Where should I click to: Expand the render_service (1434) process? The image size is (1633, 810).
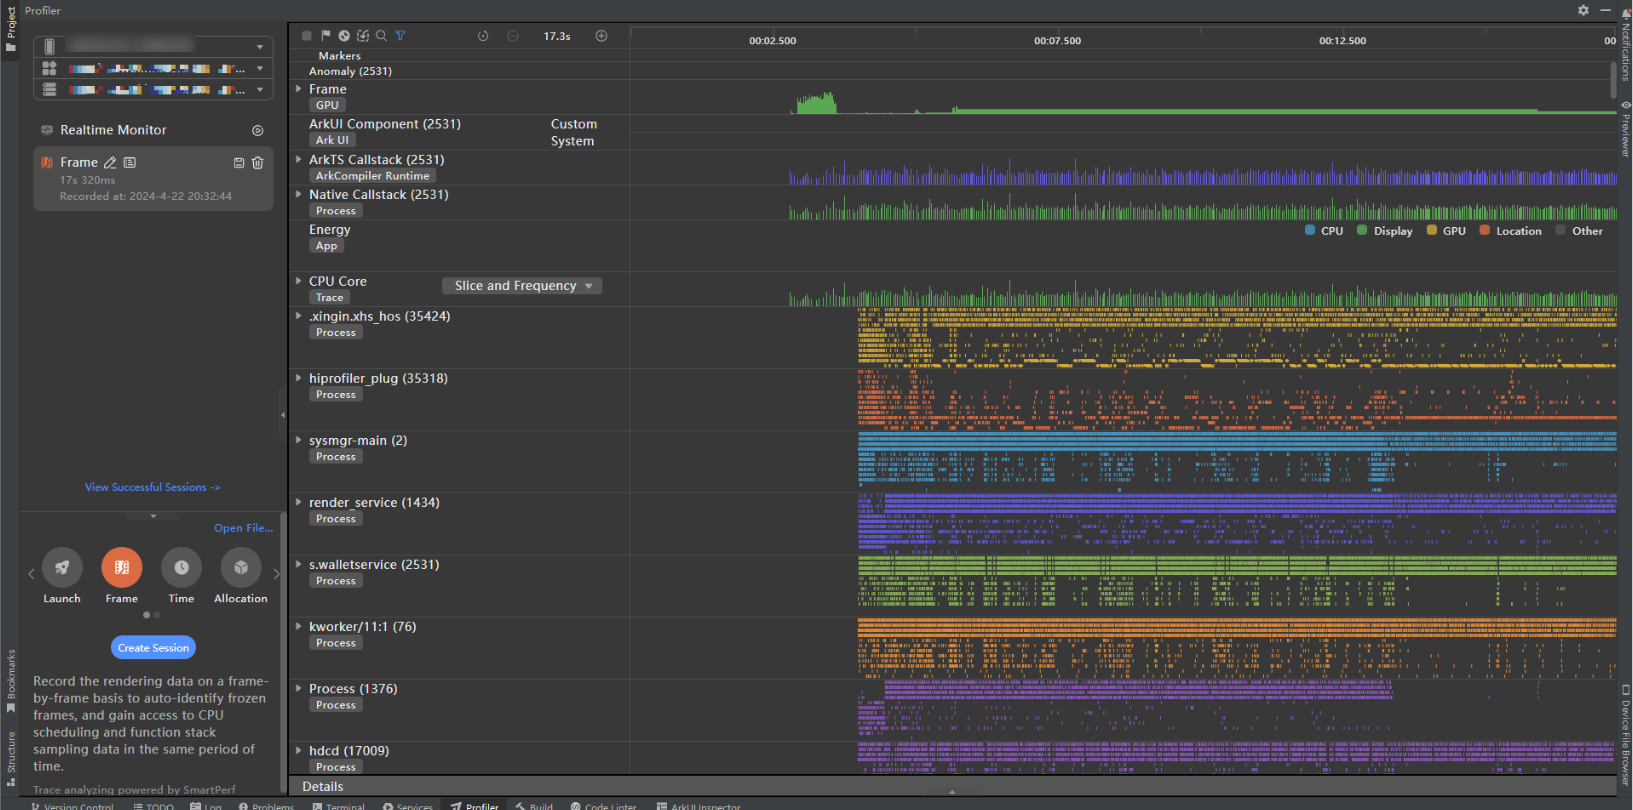298,502
